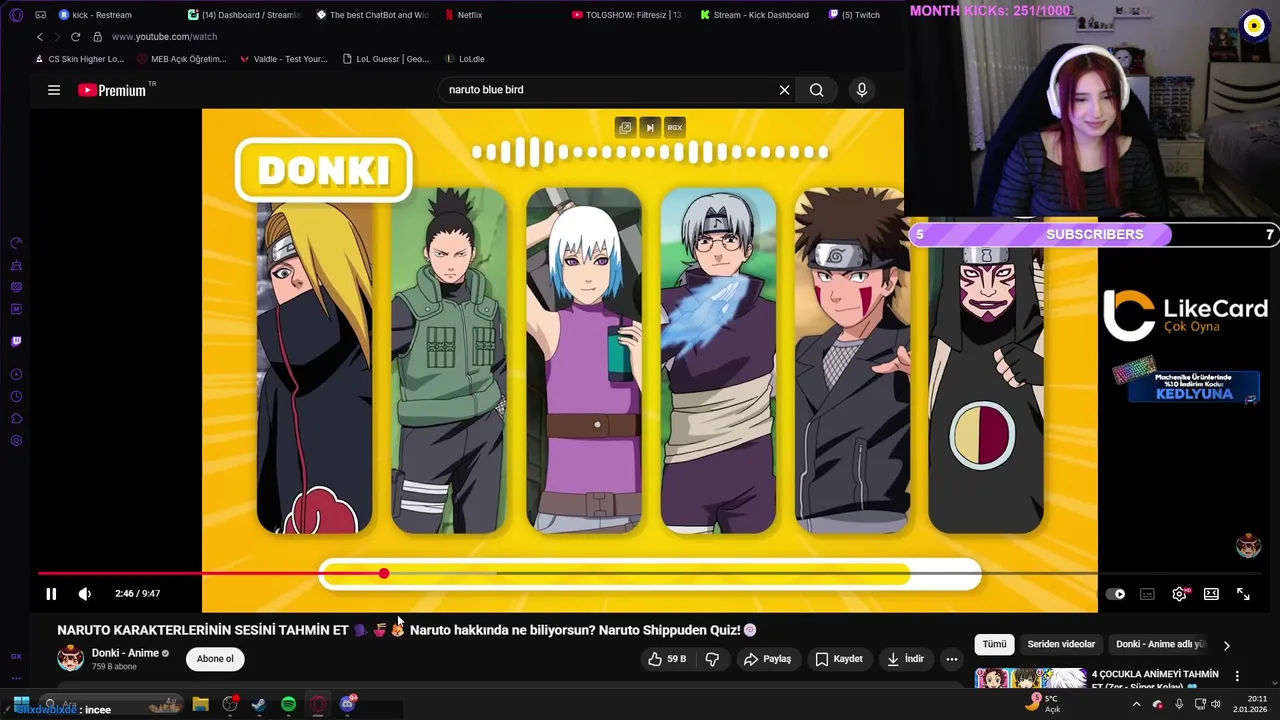Enter fullscreen mode

click(x=1243, y=594)
